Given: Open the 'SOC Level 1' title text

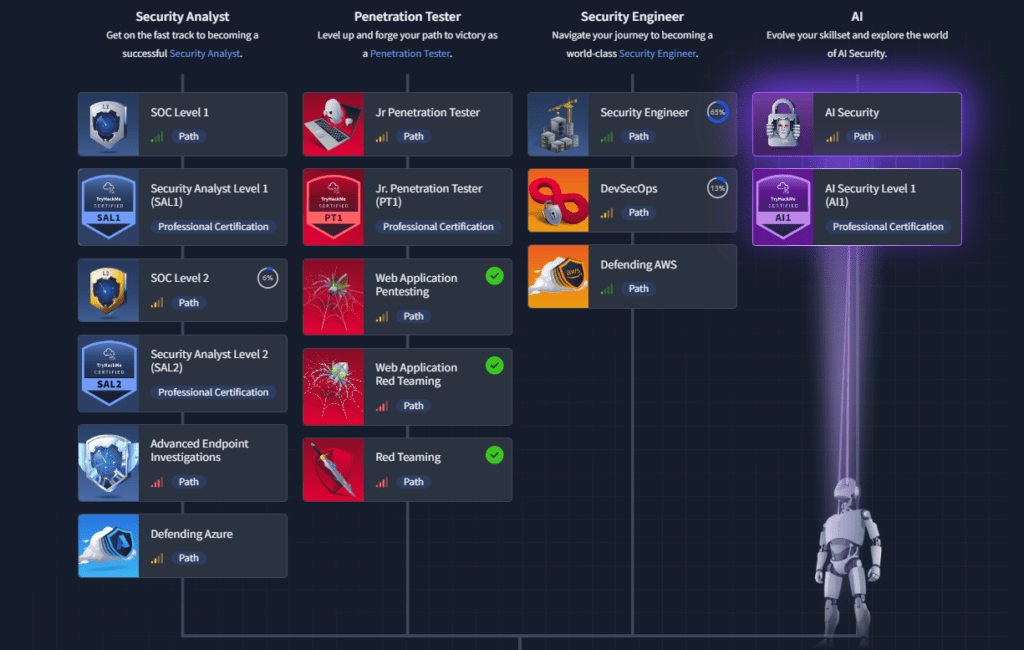Looking at the screenshot, I should (180, 112).
